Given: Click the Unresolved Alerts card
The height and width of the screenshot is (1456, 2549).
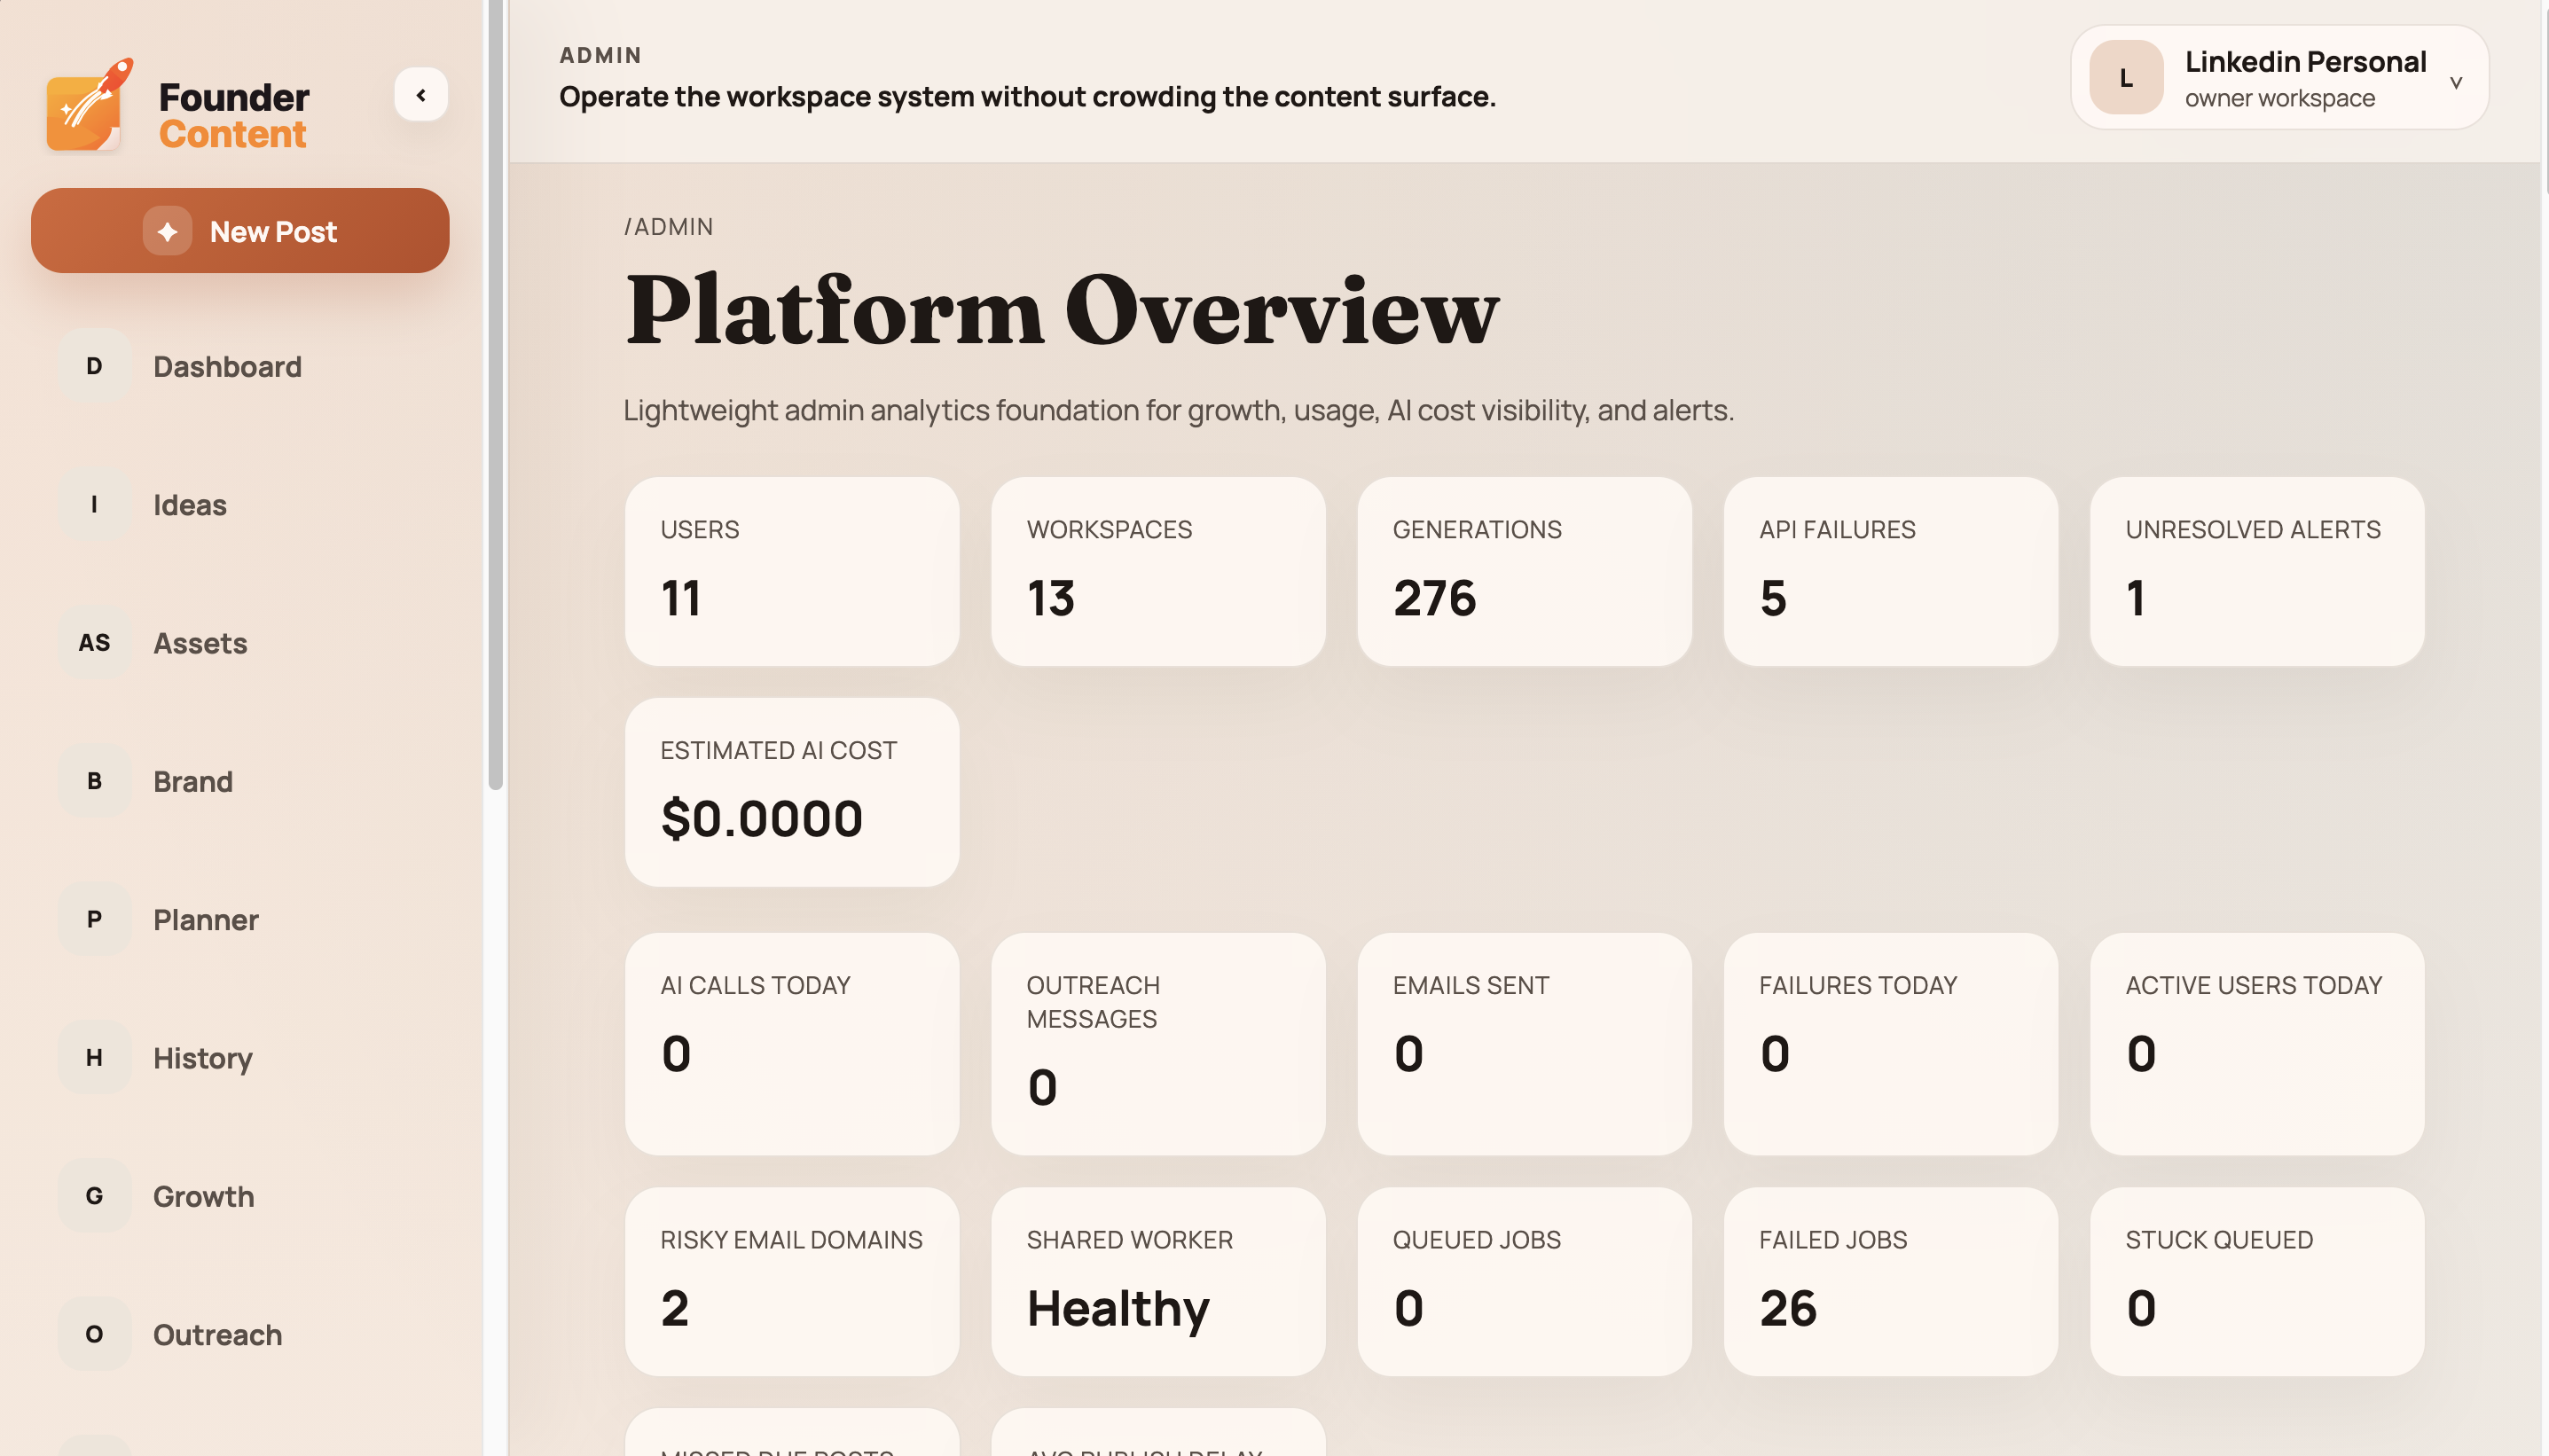Looking at the screenshot, I should (2257, 572).
